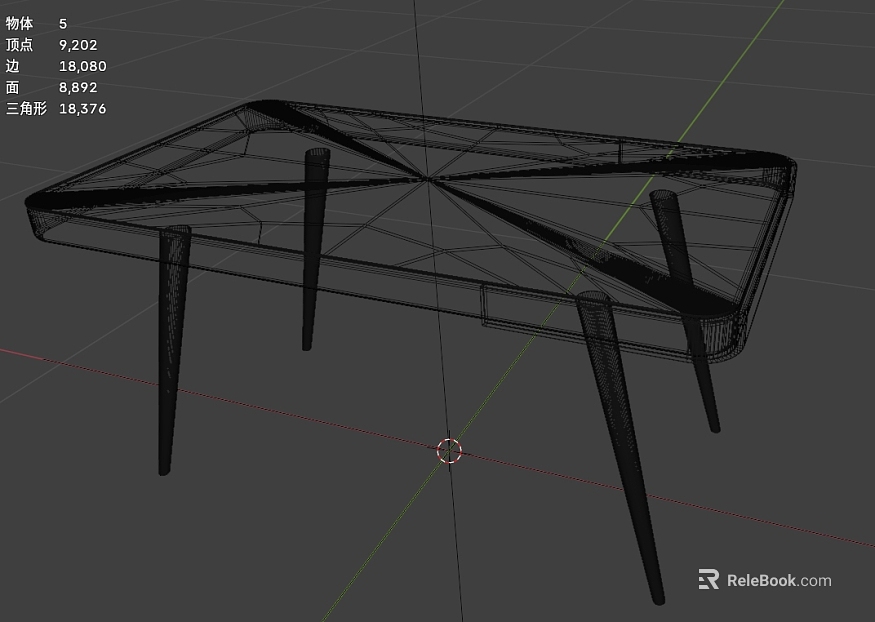Screen dimensions: 875x622
Task: Select the 顶点 statistics label
Action: (x=20, y=45)
